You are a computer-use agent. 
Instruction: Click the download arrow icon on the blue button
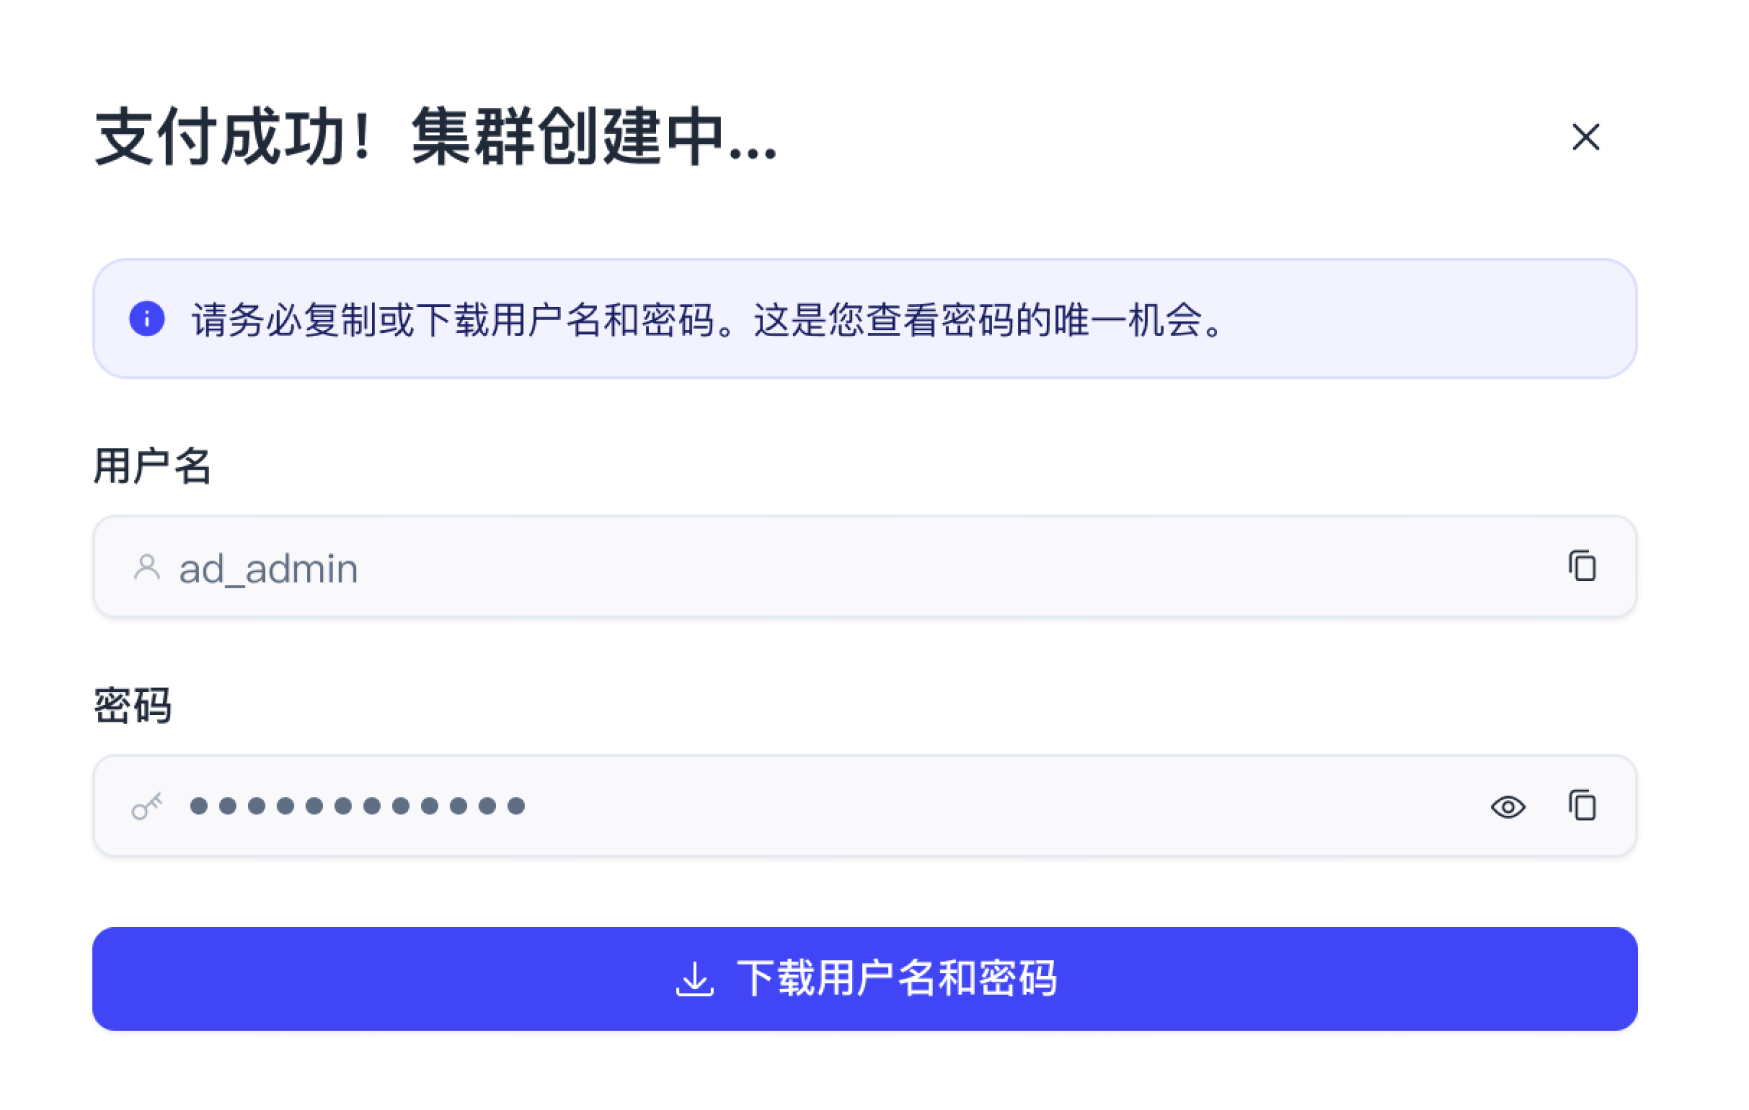point(695,979)
